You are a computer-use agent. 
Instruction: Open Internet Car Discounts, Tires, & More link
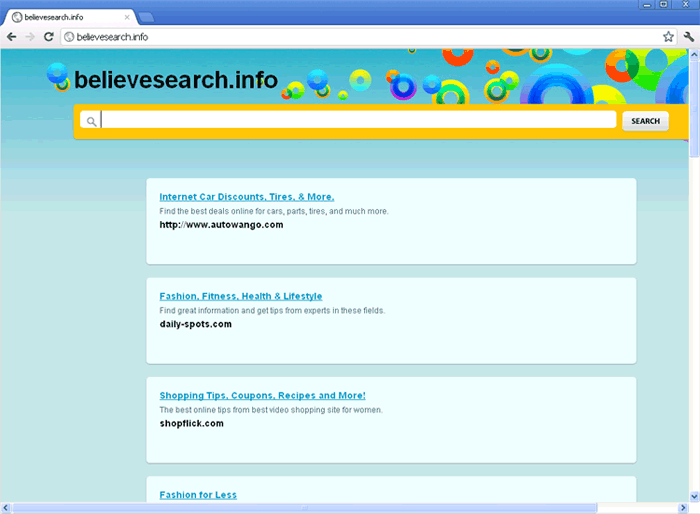(x=247, y=197)
